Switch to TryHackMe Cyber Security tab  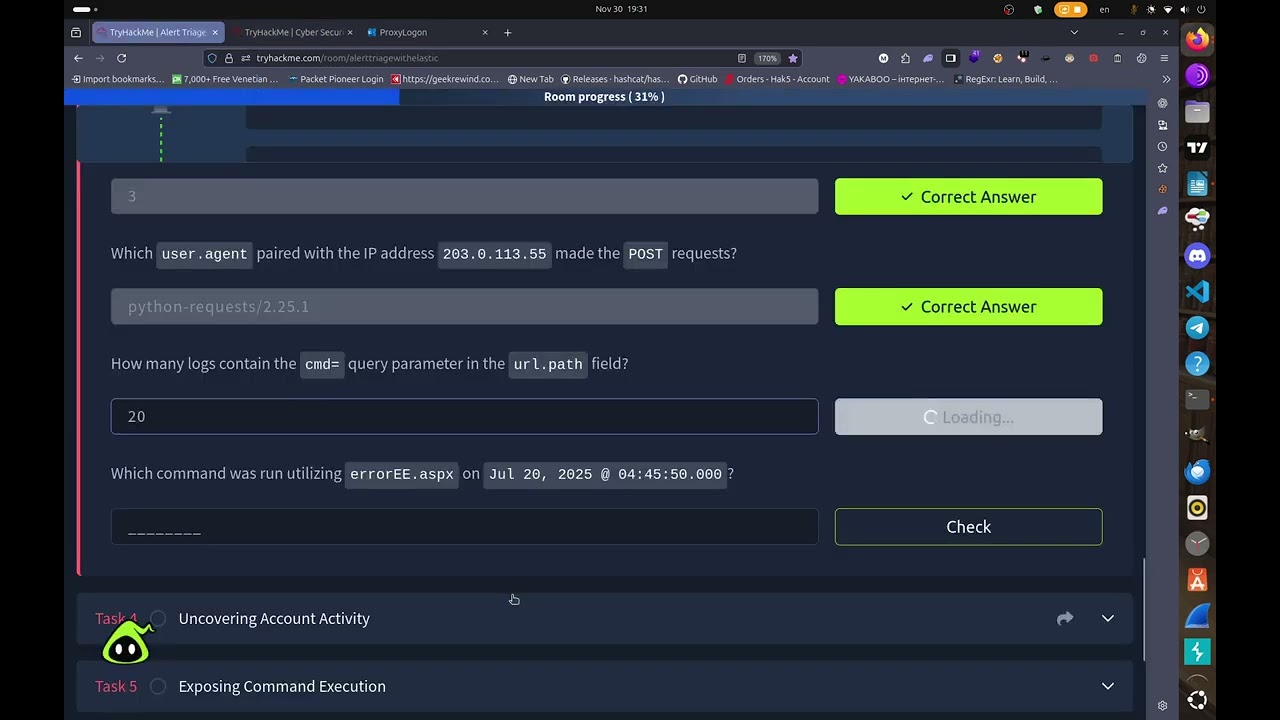pos(293,32)
